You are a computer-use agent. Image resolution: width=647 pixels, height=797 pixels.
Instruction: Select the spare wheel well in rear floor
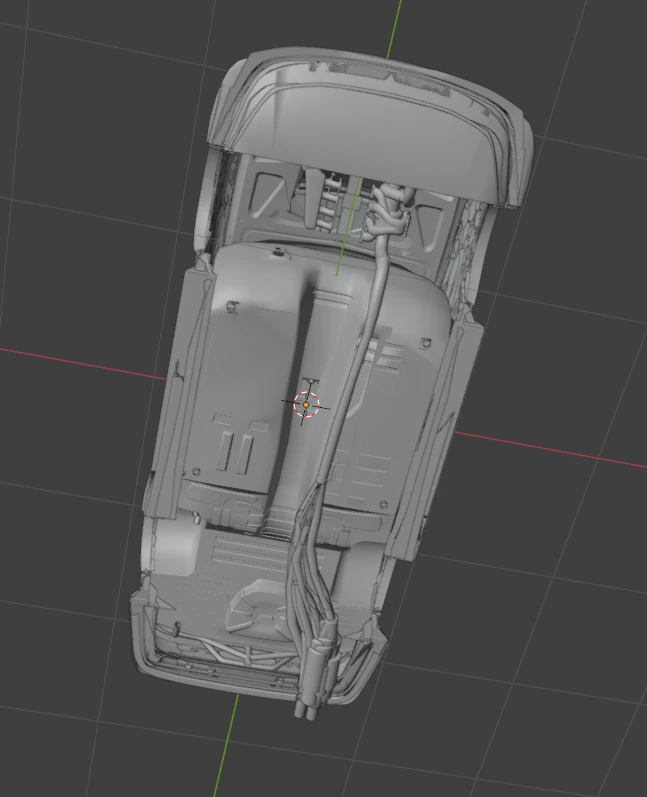click(x=254, y=608)
